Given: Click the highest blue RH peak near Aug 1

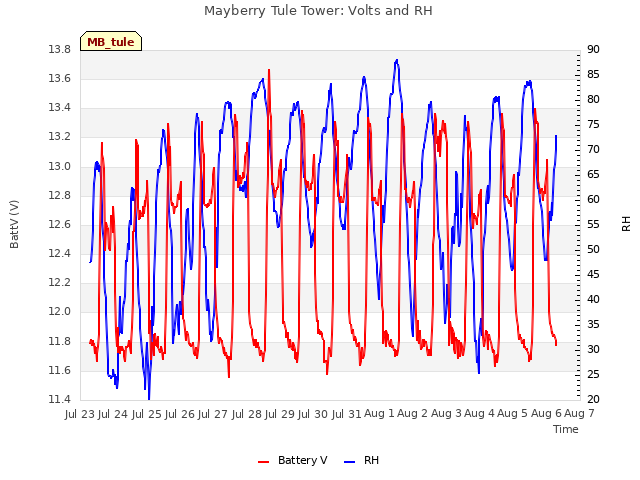Looking at the screenshot, I should tap(396, 60).
